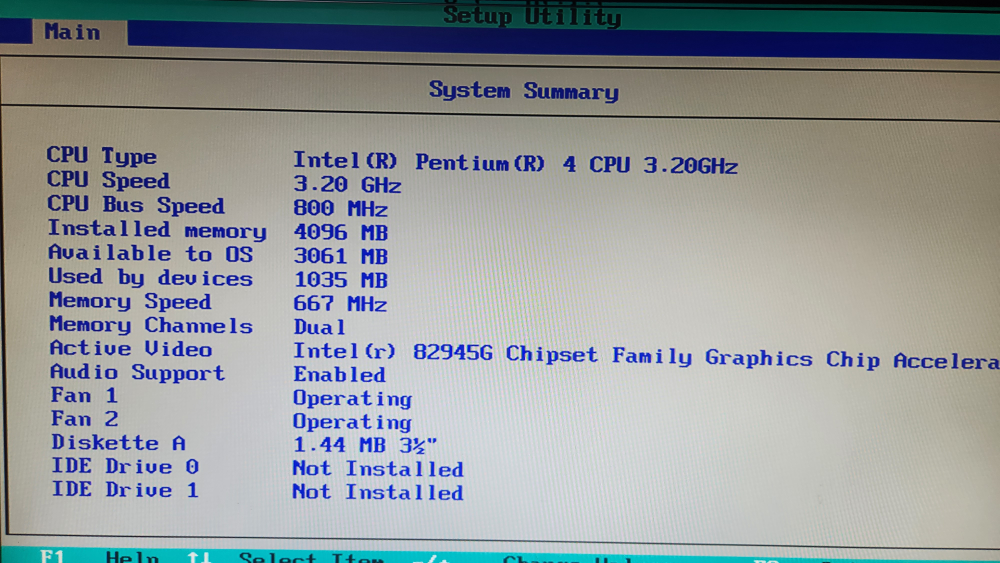Click the 800 MHz value
The width and height of the screenshot is (1000, 563).
tap(341, 208)
